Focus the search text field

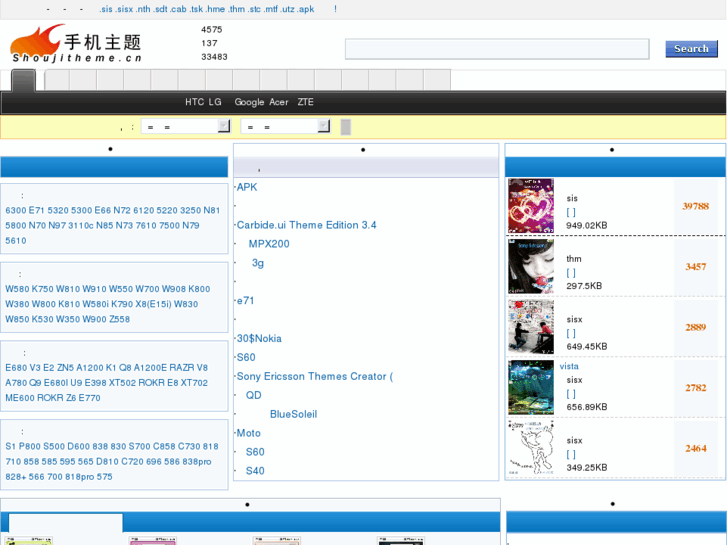click(x=497, y=49)
